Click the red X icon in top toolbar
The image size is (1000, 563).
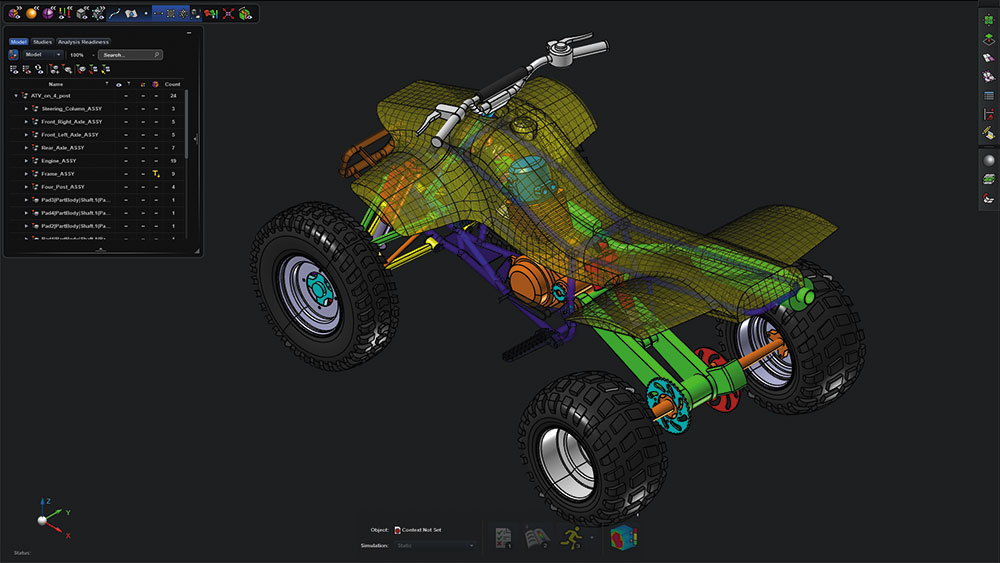pyautogui.click(x=229, y=13)
